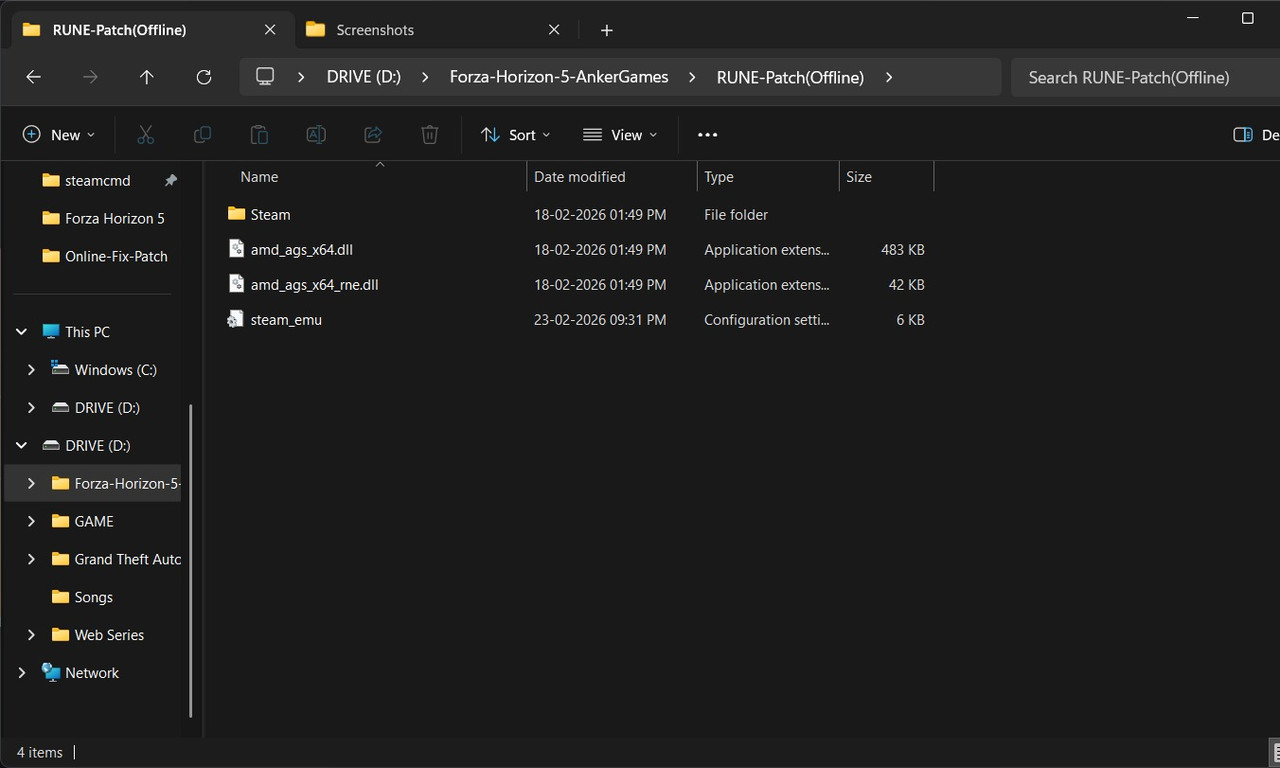The width and height of the screenshot is (1280, 768).
Task: Open steamcmd in Quick access
Action: 96,181
